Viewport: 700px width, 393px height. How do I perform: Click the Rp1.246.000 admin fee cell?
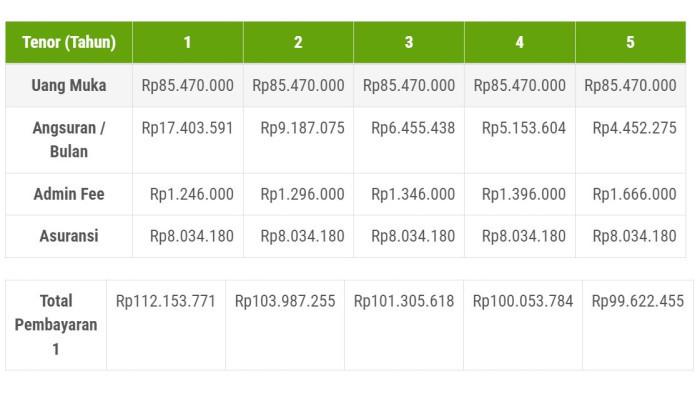pyautogui.click(x=188, y=194)
